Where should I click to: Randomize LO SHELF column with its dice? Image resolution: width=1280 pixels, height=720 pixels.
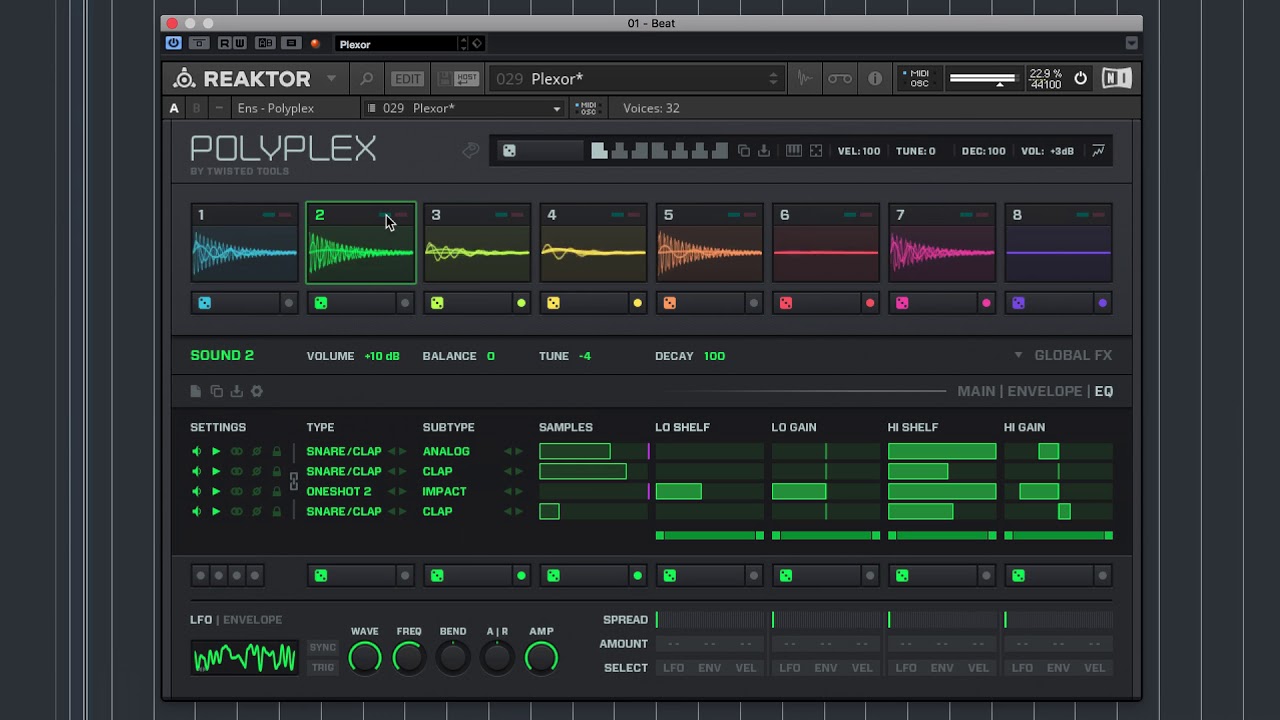670,575
